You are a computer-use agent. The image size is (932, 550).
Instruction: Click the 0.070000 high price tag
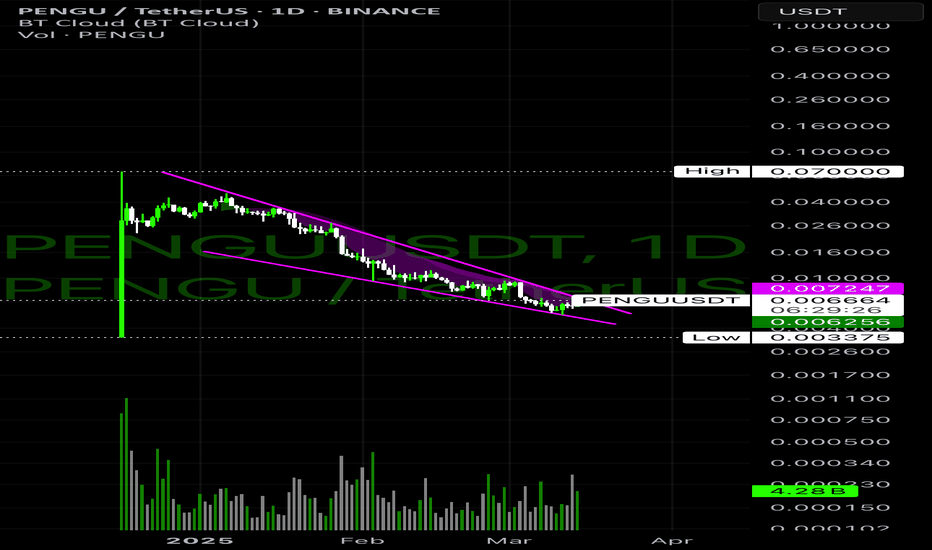pos(827,172)
